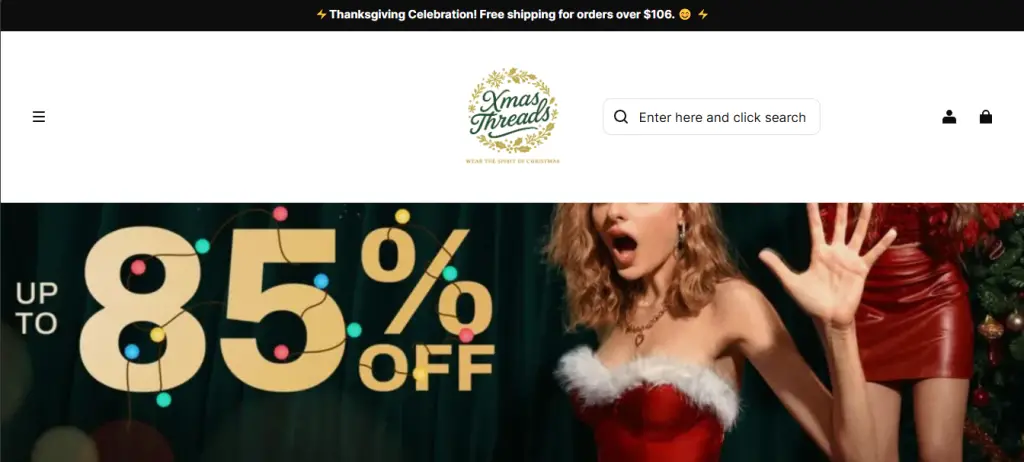Click the Xmas Threads wreath logo
This screenshot has width=1024, height=462.
point(513,110)
